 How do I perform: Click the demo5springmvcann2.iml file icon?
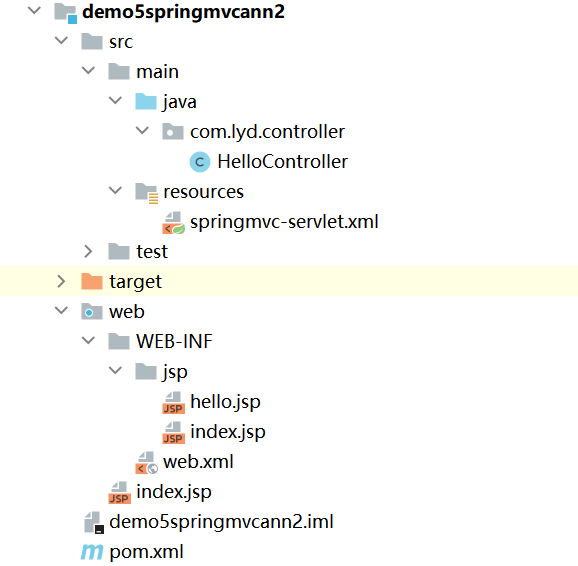(x=94, y=522)
